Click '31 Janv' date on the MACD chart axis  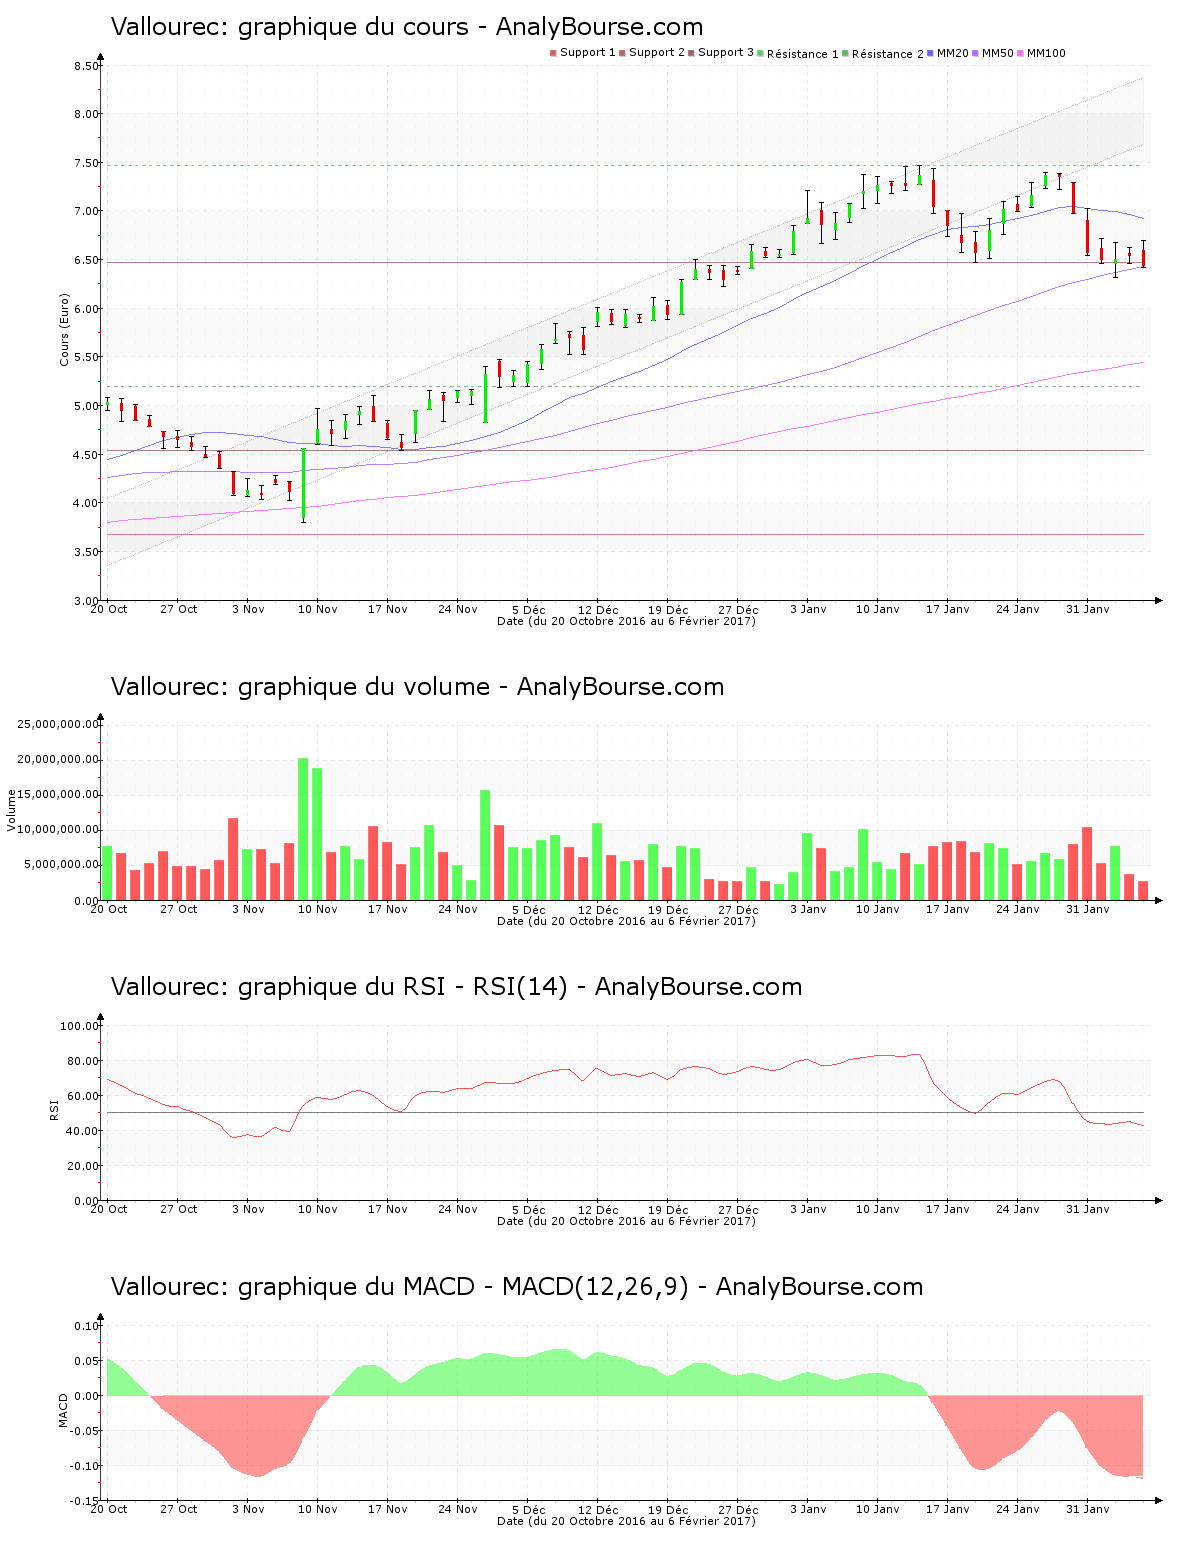point(1088,1509)
